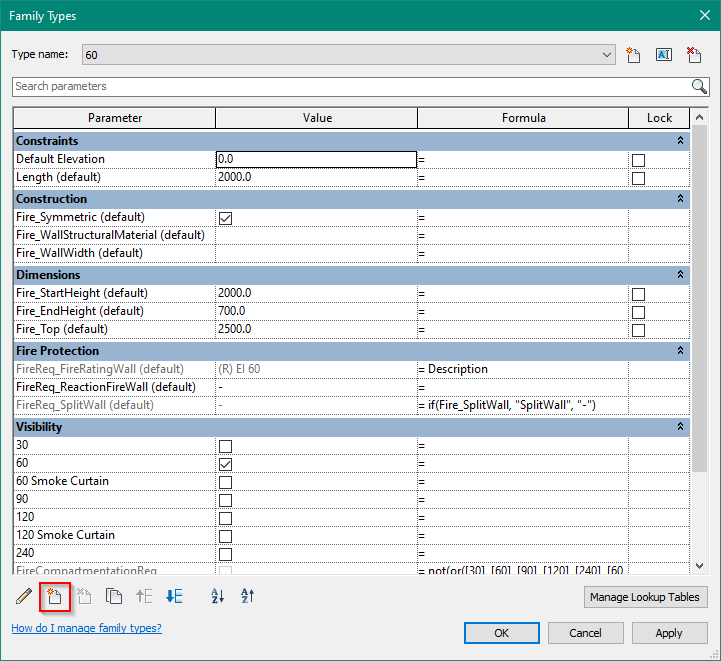The width and height of the screenshot is (721, 661).
Task: Click the scrollbar up arrow
Action: [x=699, y=117]
